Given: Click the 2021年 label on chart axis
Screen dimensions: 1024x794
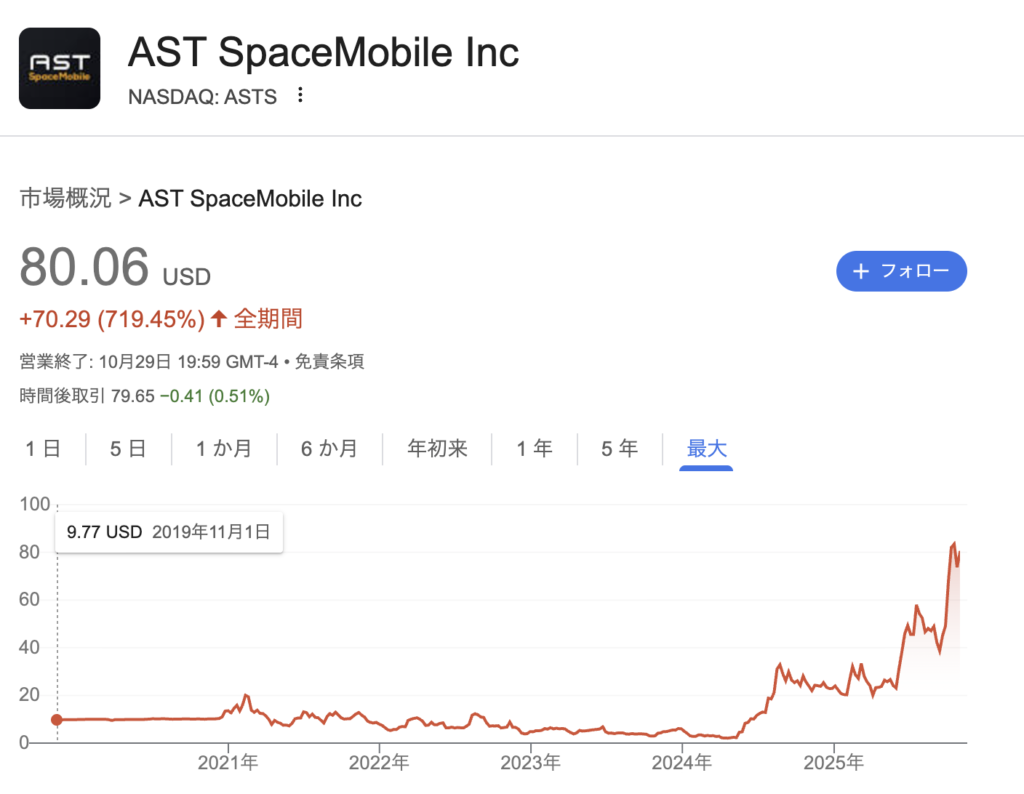Looking at the screenshot, I should coord(230,763).
